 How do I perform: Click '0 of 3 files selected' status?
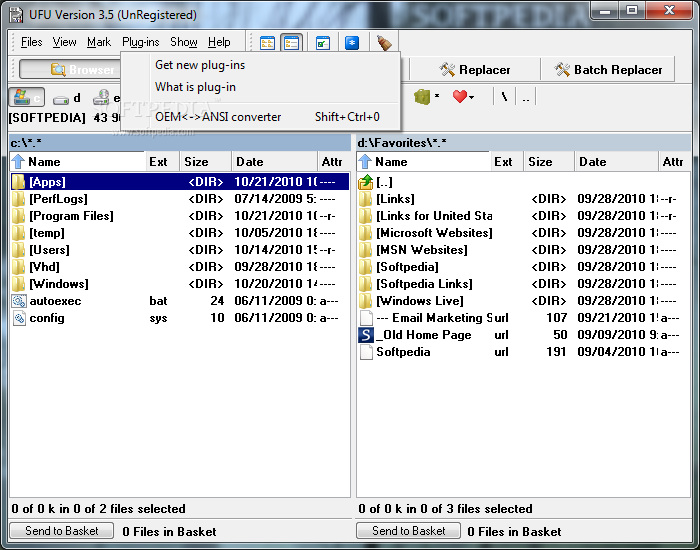click(445, 509)
